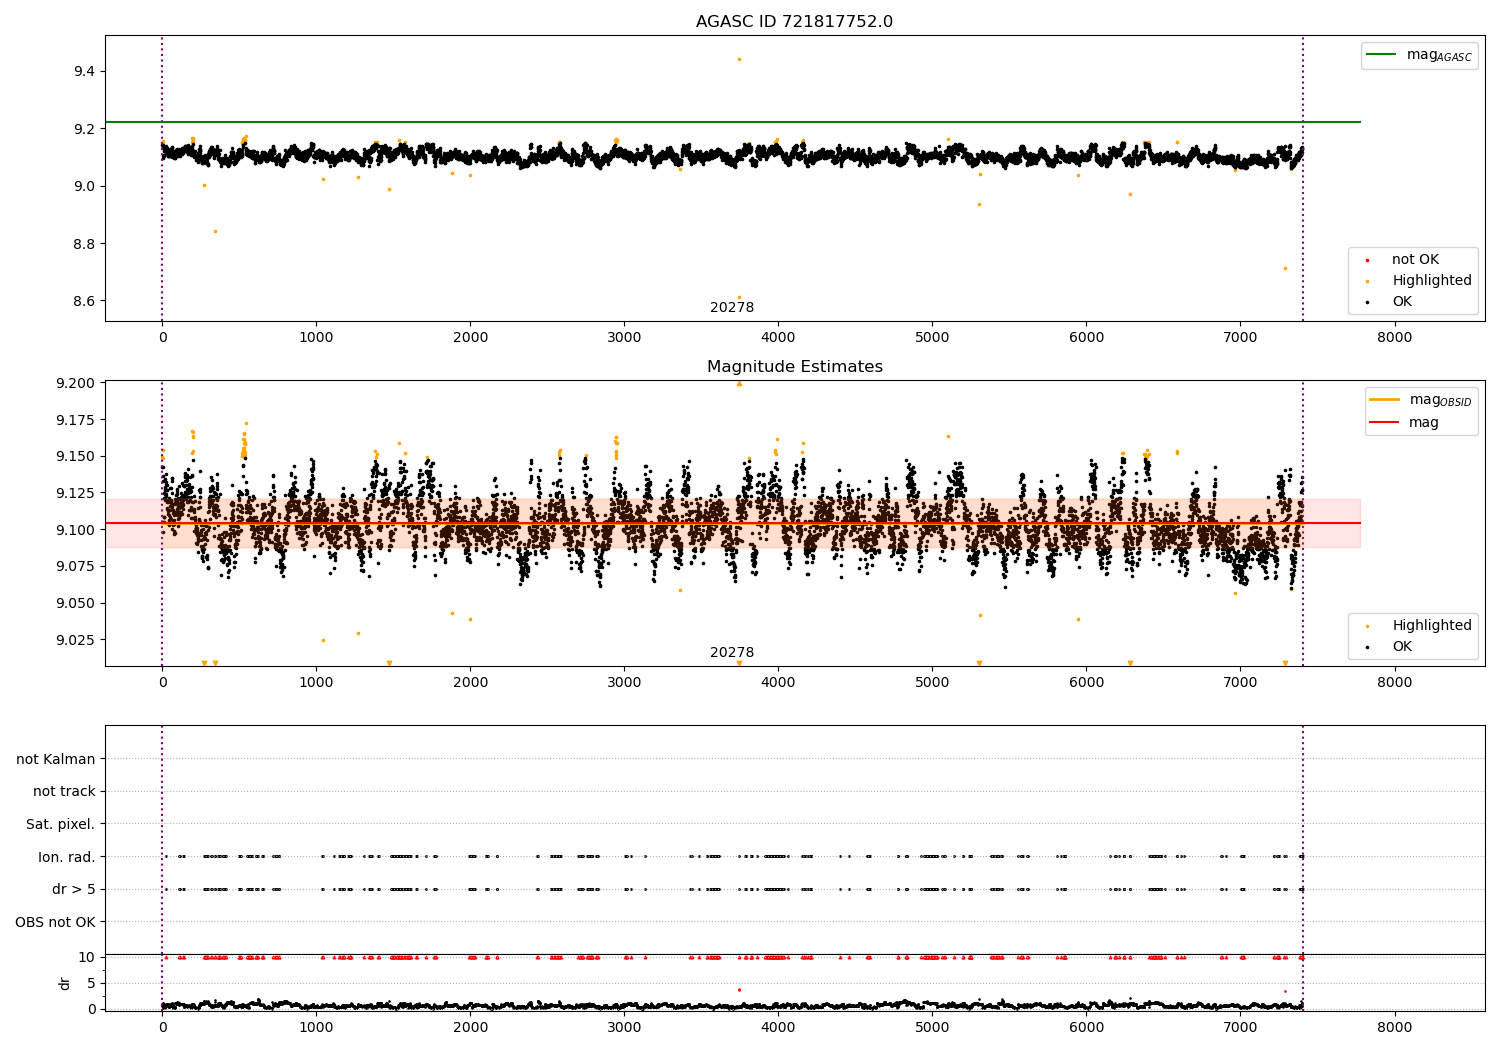Click the red mag legend line in middle plot
The width and height of the screenshot is (1500, 1050).
pos(1385,422)
